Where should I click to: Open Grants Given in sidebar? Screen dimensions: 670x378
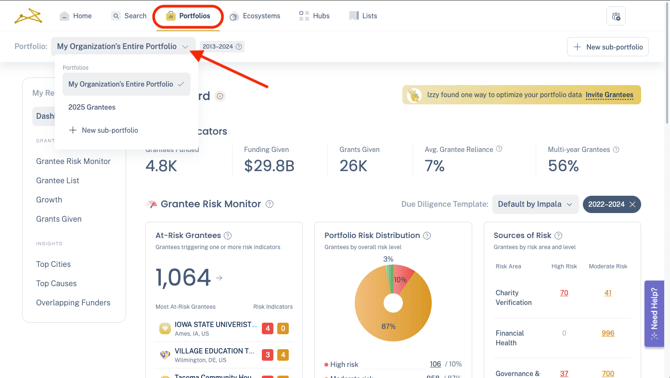[59, 219]
